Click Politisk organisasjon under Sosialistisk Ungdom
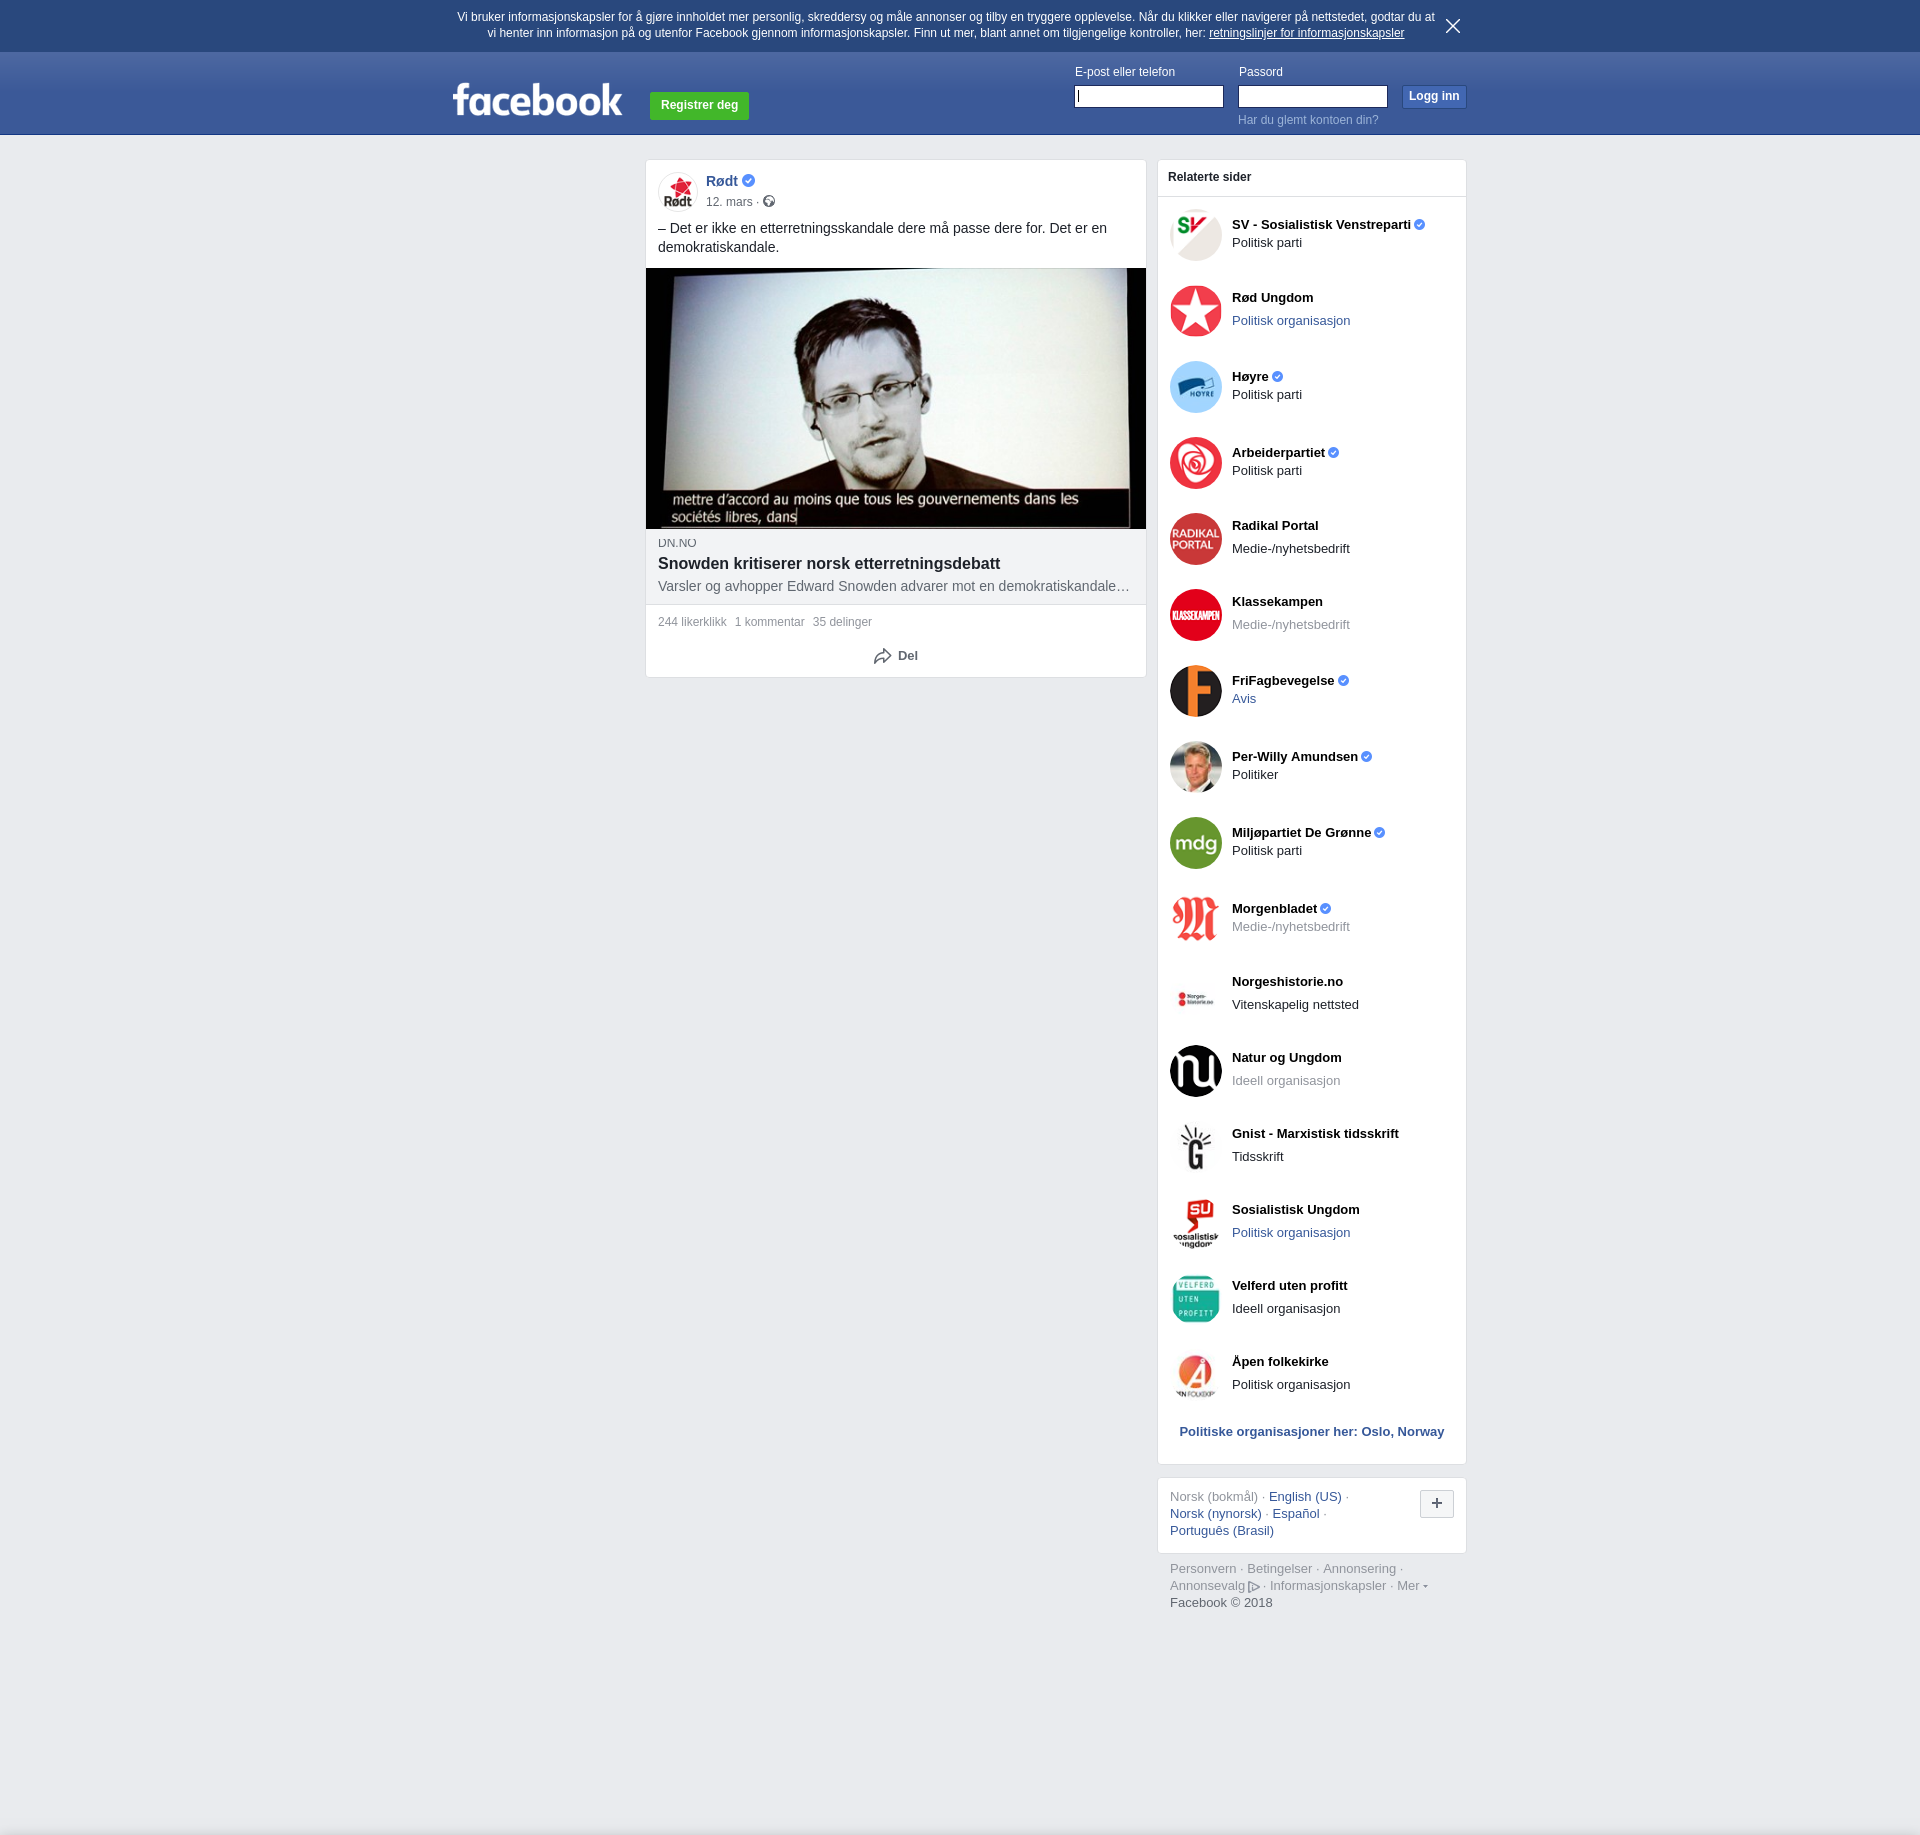Screen dimensions: 1920x1835 click(1290, 1233)
